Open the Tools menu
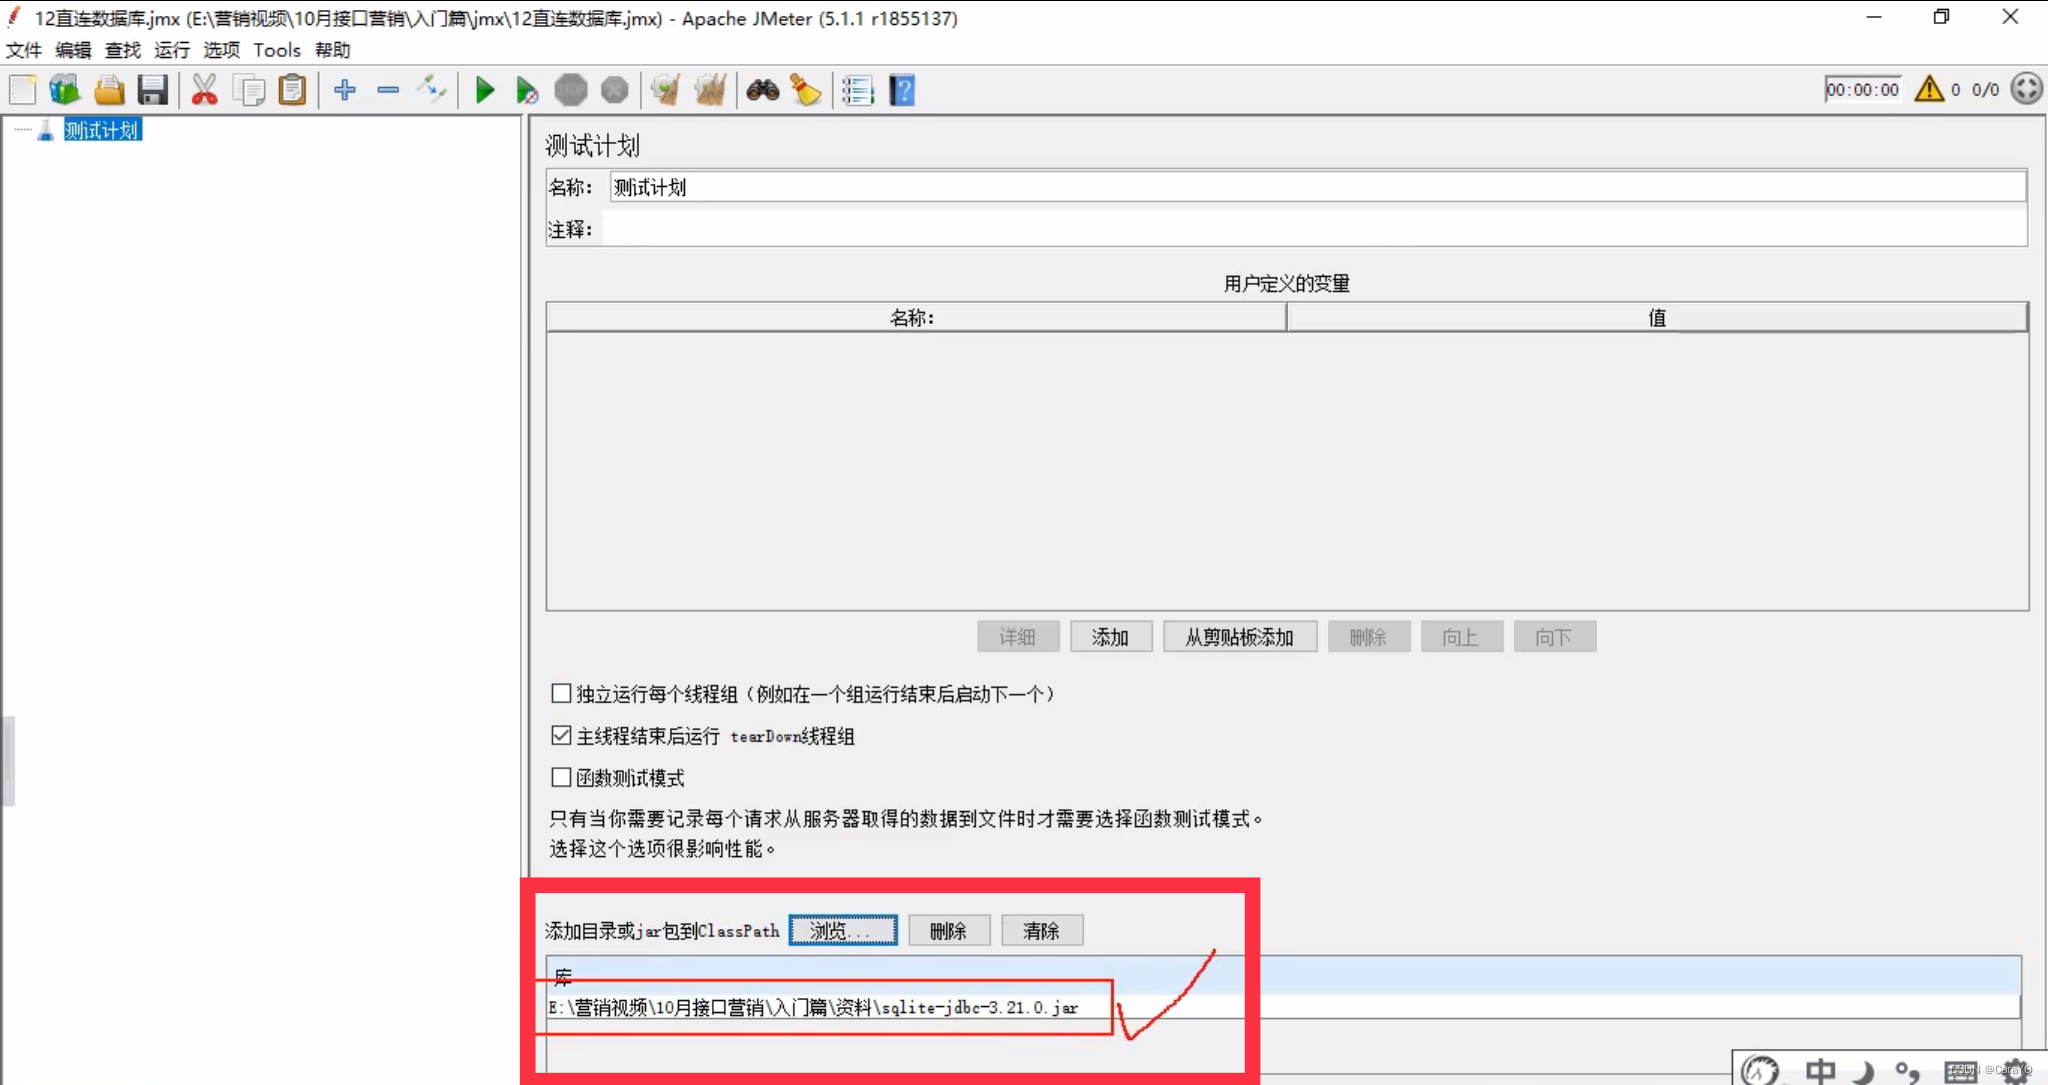 (x=277, y=50)
